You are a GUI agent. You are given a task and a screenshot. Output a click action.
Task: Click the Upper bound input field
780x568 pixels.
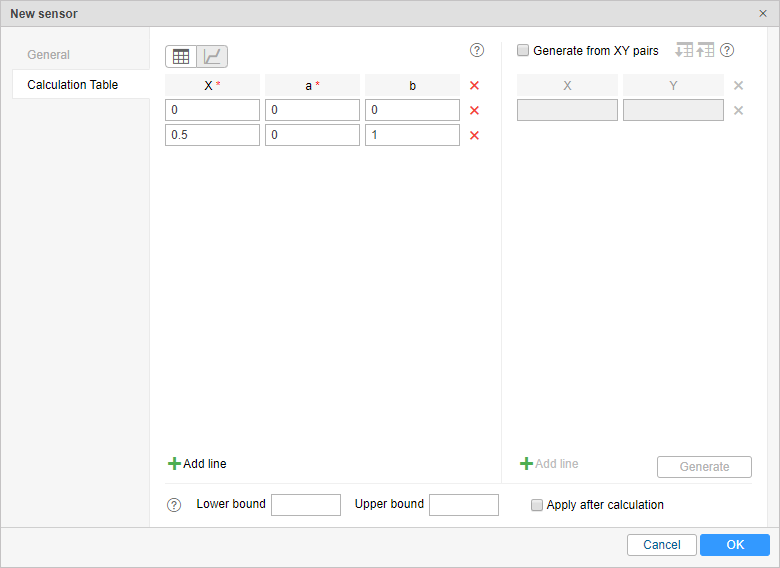tap(464, 505)
